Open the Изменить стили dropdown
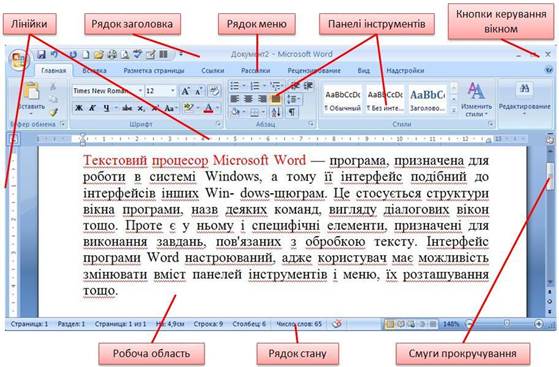 tap(476, 100)
